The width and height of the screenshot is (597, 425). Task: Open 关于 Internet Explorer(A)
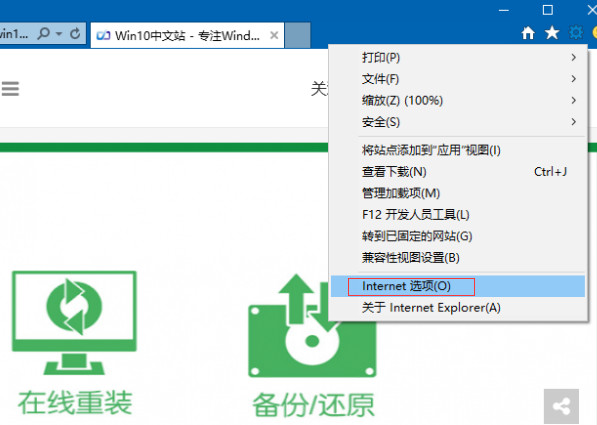tap(458, 308)
